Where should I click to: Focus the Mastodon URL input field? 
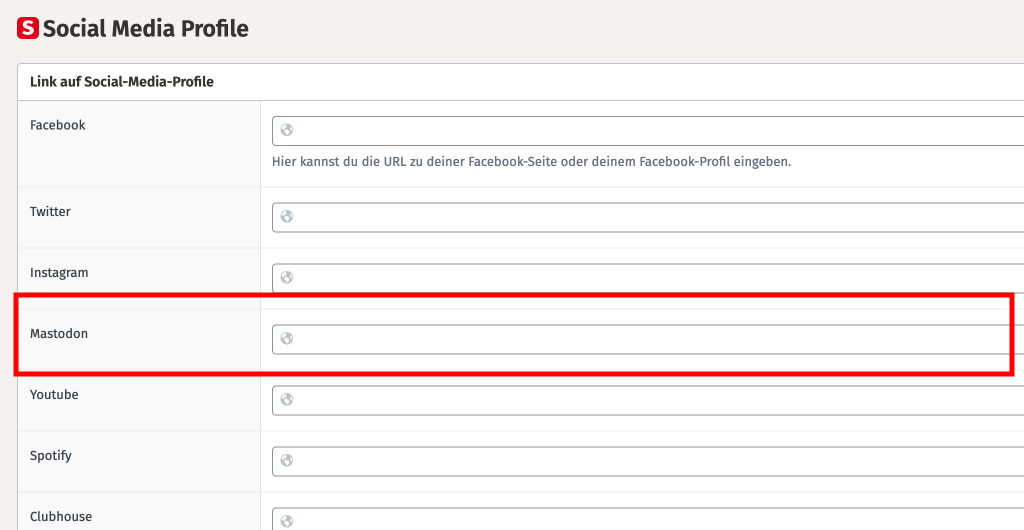[650, 339]
